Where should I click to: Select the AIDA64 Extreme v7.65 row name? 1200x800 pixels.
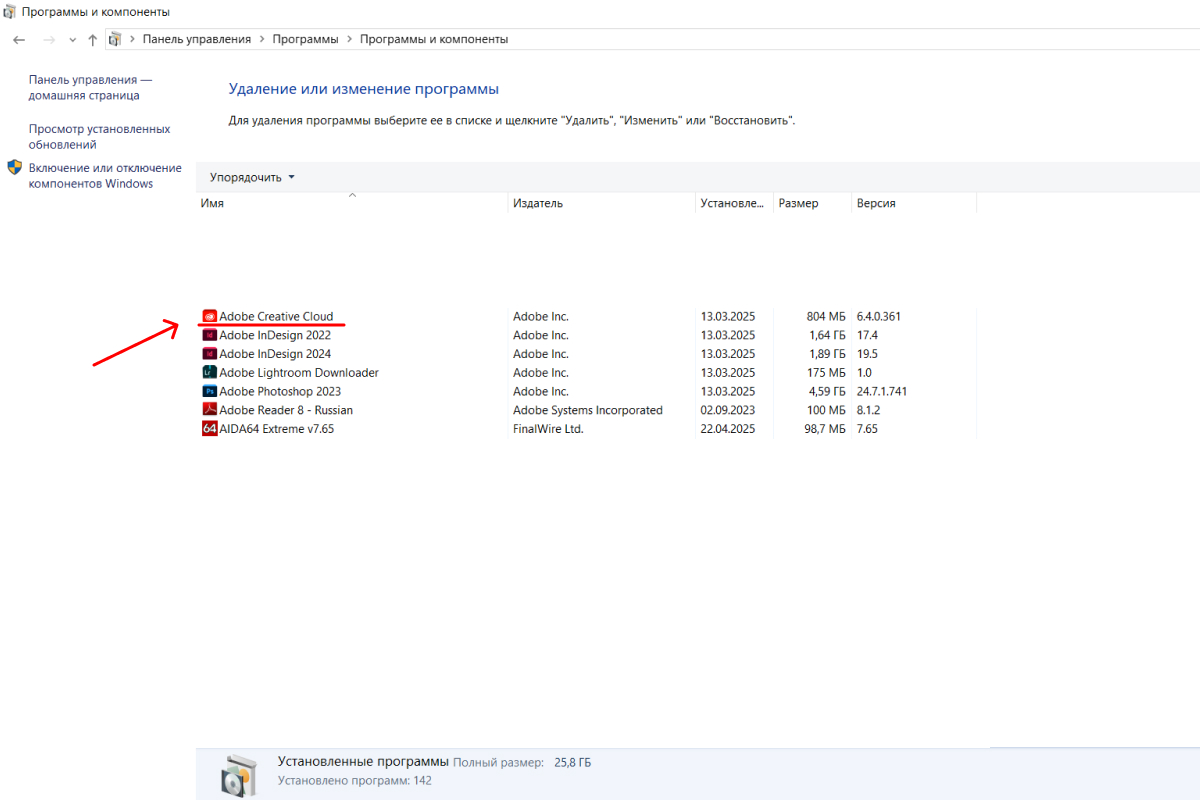coord(276,429)
